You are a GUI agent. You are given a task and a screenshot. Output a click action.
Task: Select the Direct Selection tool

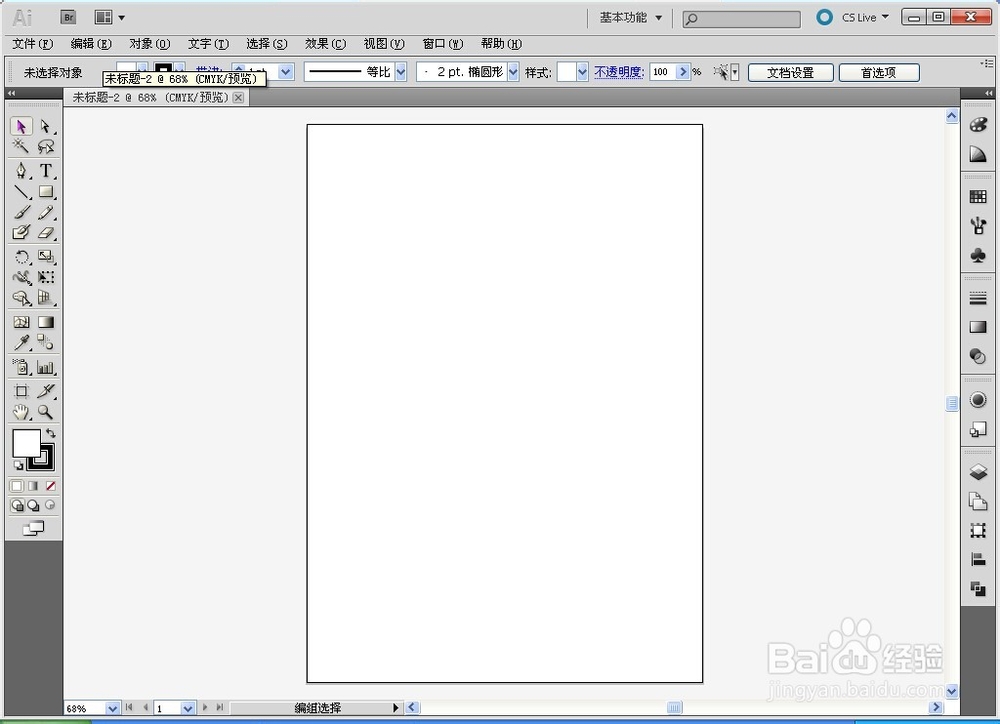(x=45, y=126)
